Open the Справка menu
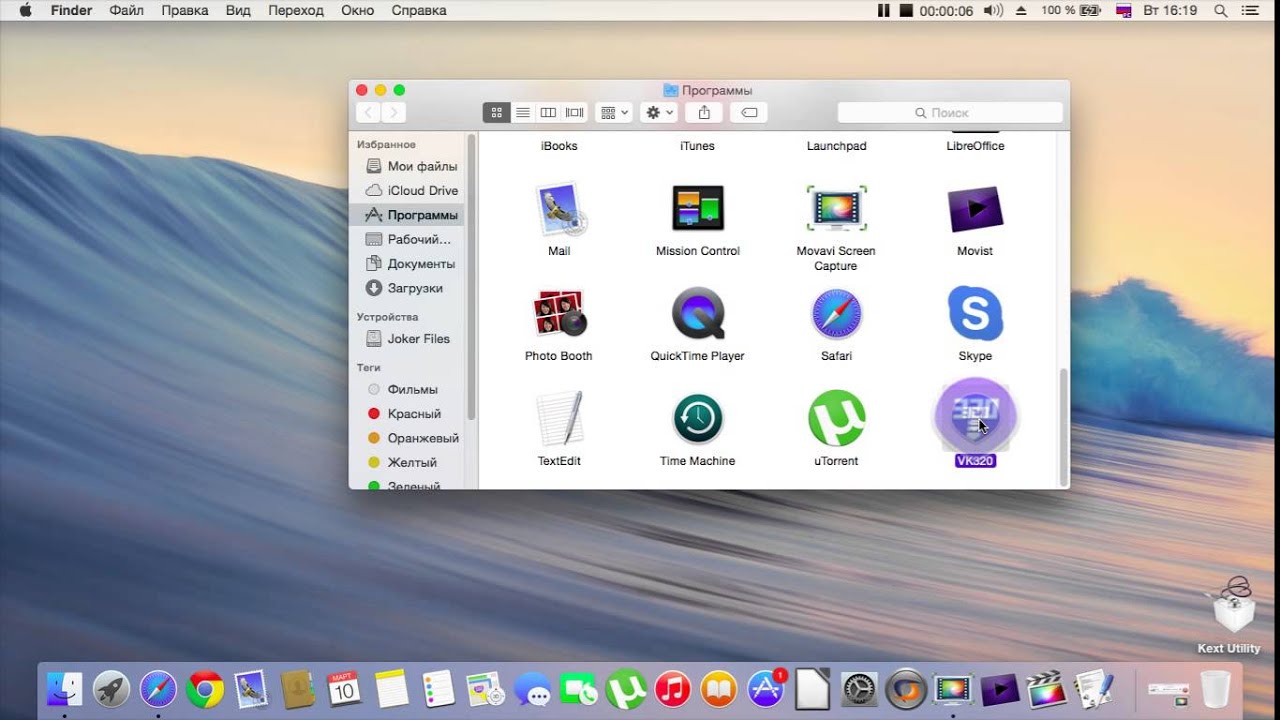The image size is (1280, 720). click(419, 11)
